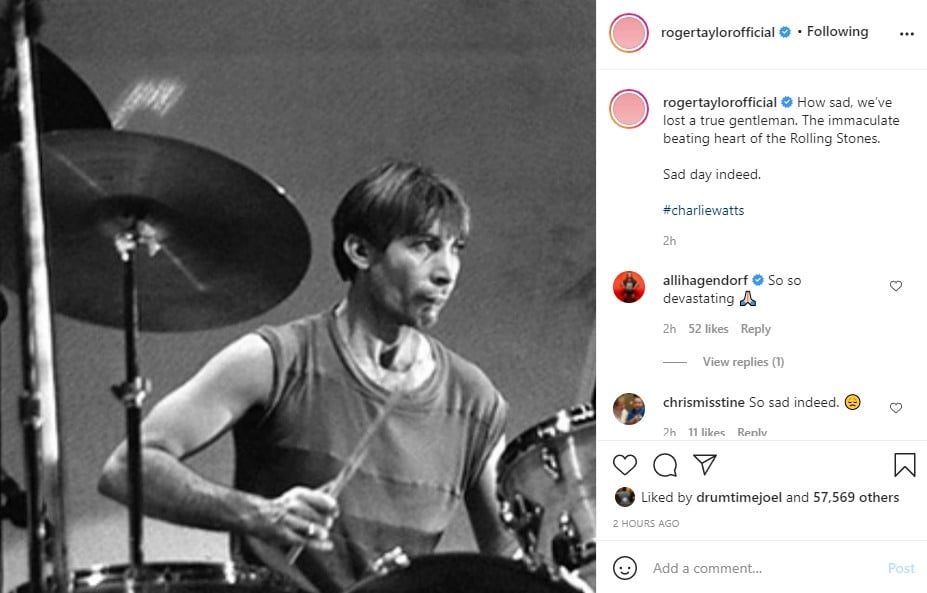Like chrismisstine's comment
This screenshot has height=593, width=927.
pos(896,407)
